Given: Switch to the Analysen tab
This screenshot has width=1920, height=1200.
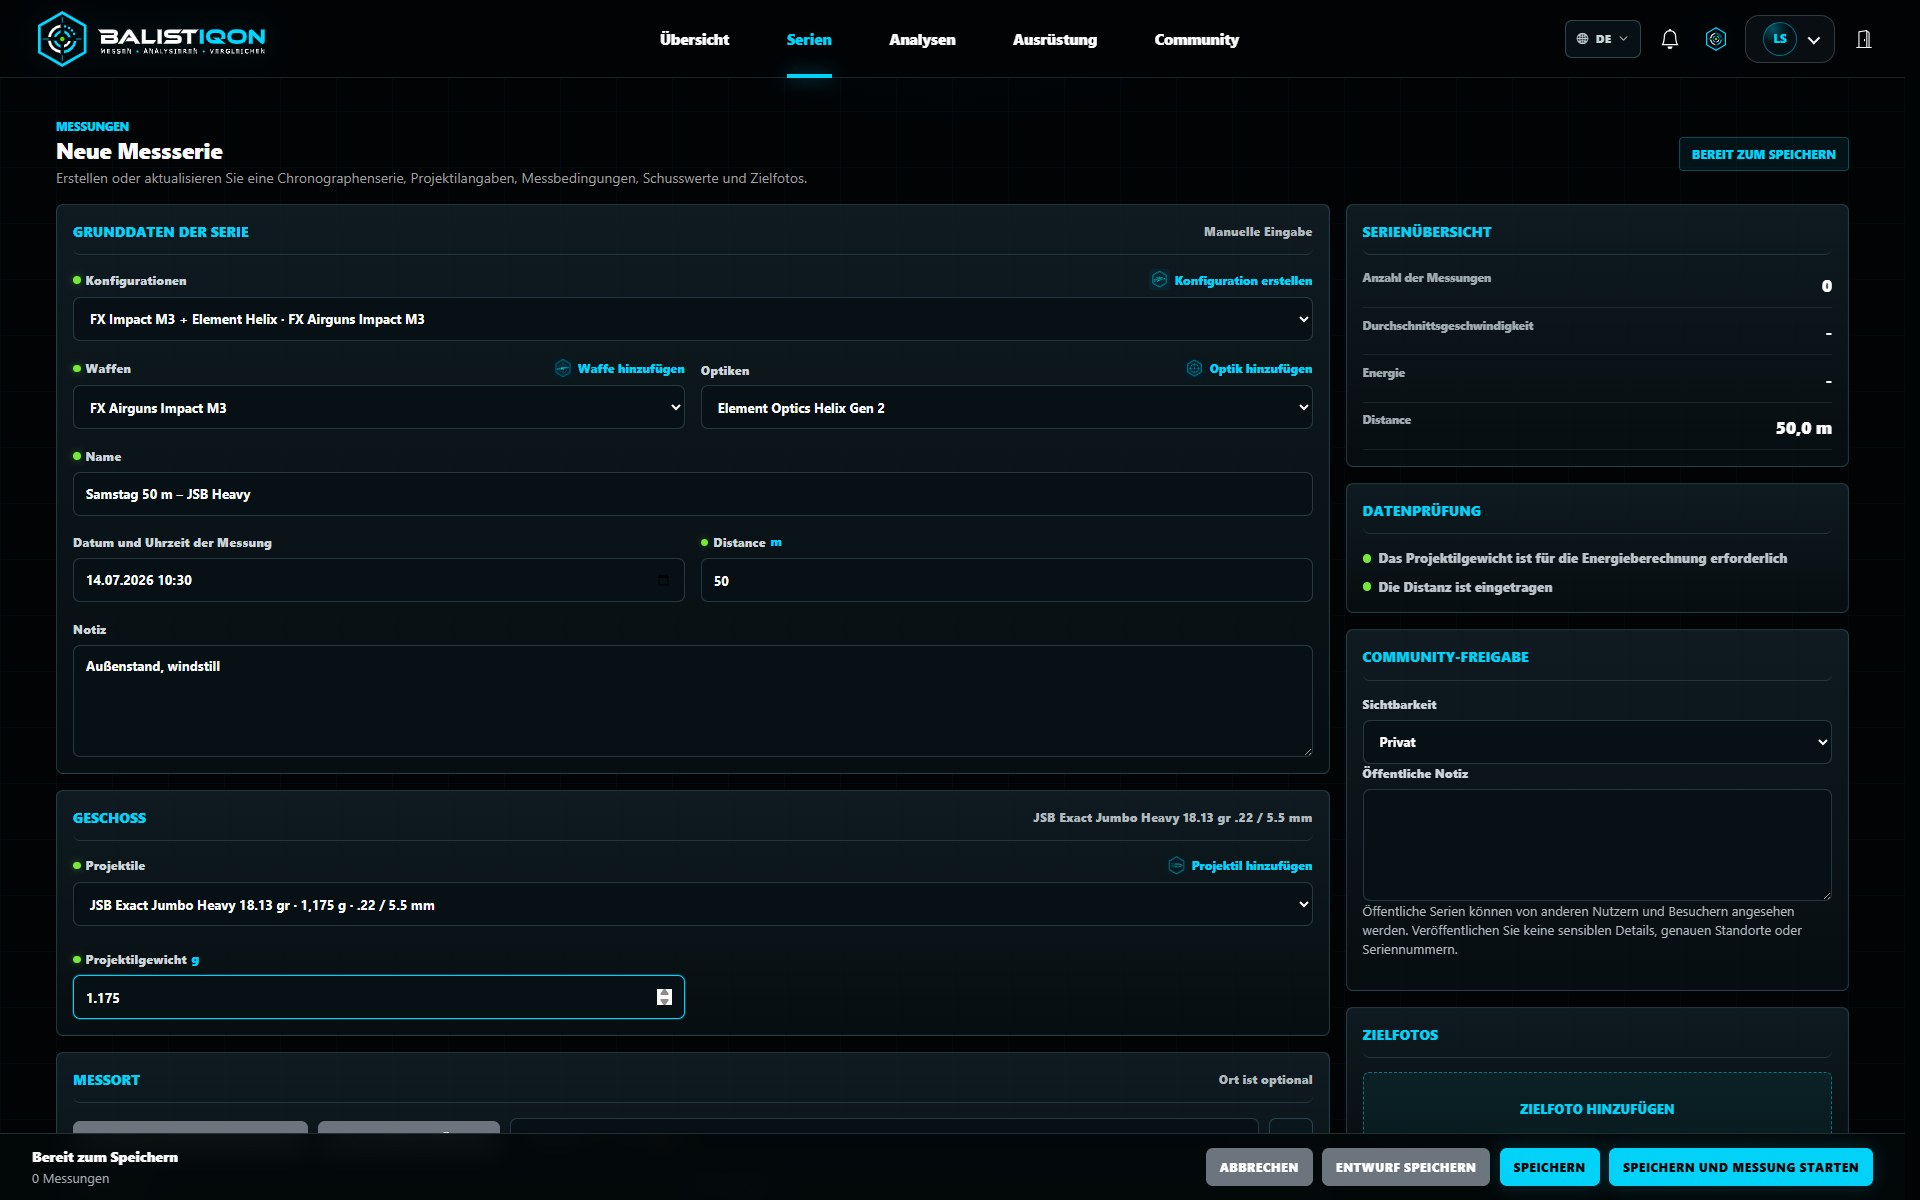Looking at the screenshot, I should 922,39.
